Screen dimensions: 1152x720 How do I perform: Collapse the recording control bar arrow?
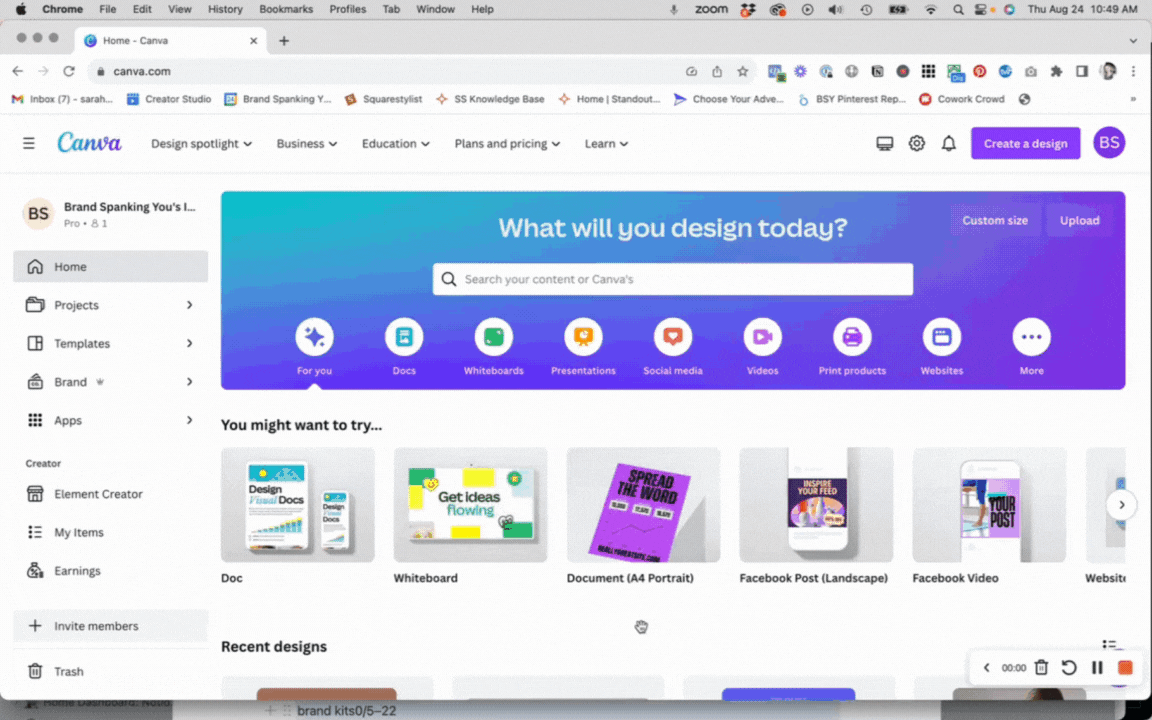point(987,667)
